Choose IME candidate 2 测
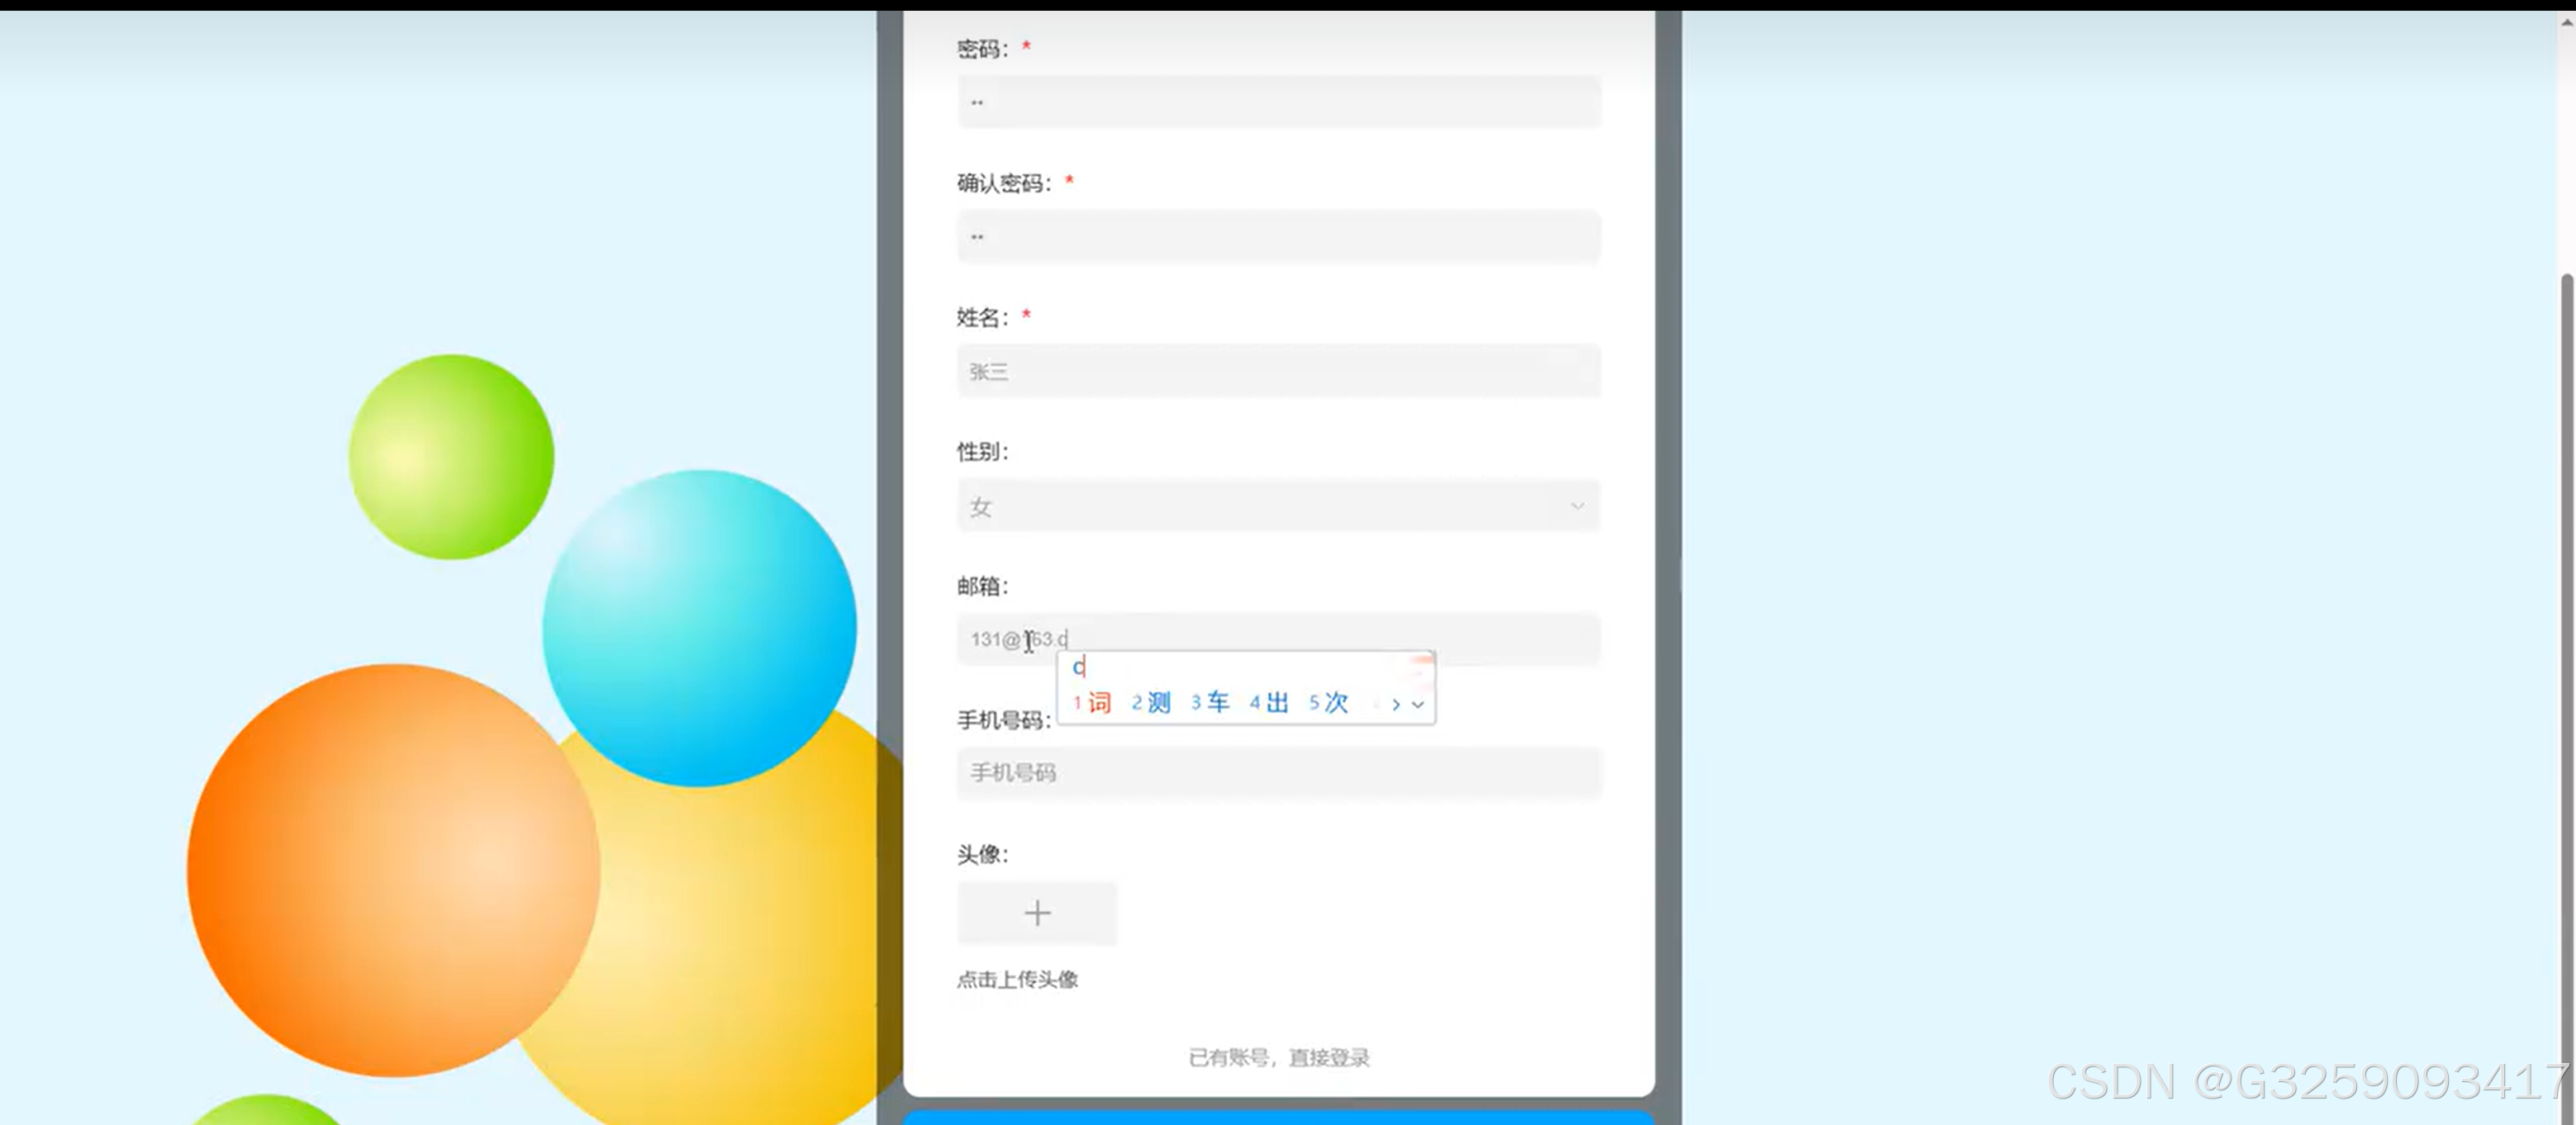2576x1125 pixels. coord(1151,703)
